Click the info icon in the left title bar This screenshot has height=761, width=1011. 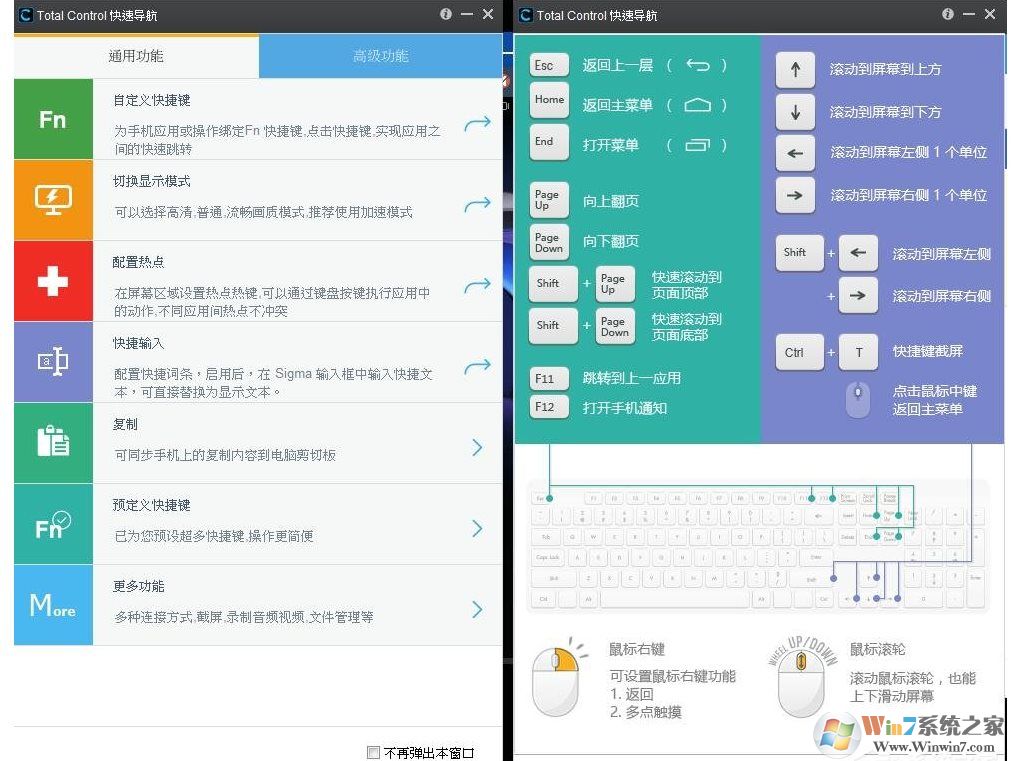[446, 14]
